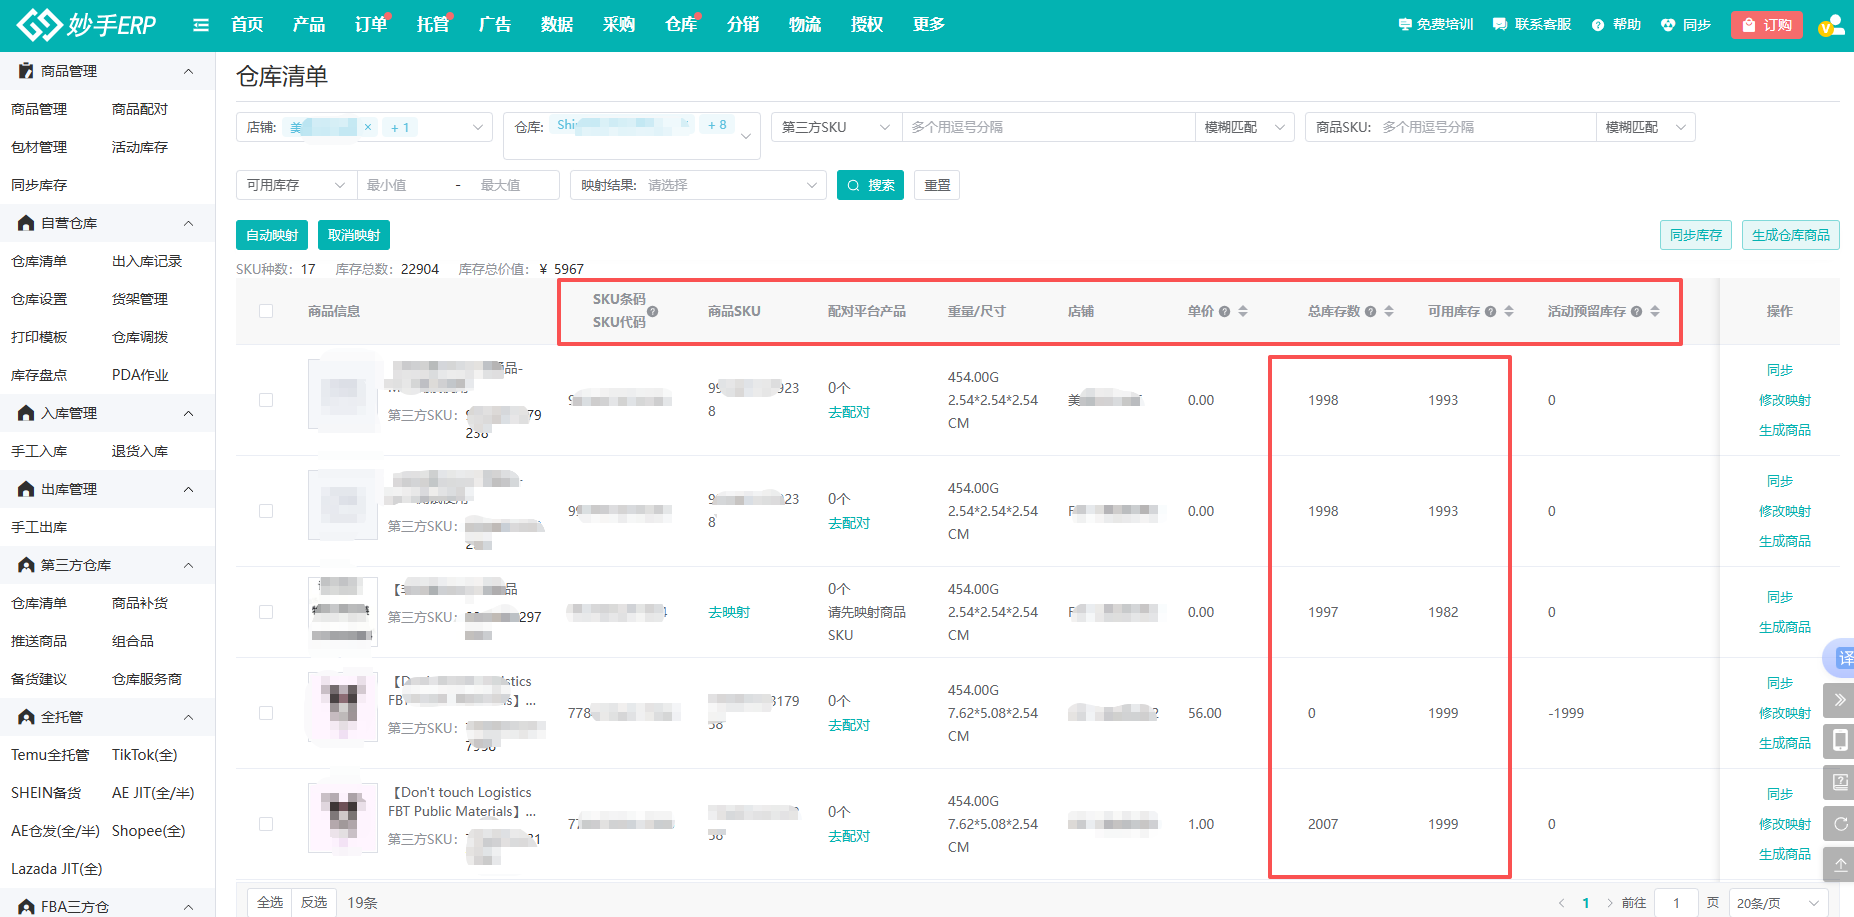Screen dimensions: 1854x917
Task: Click the 自动映射 button
Action: [x=272, y=235]
